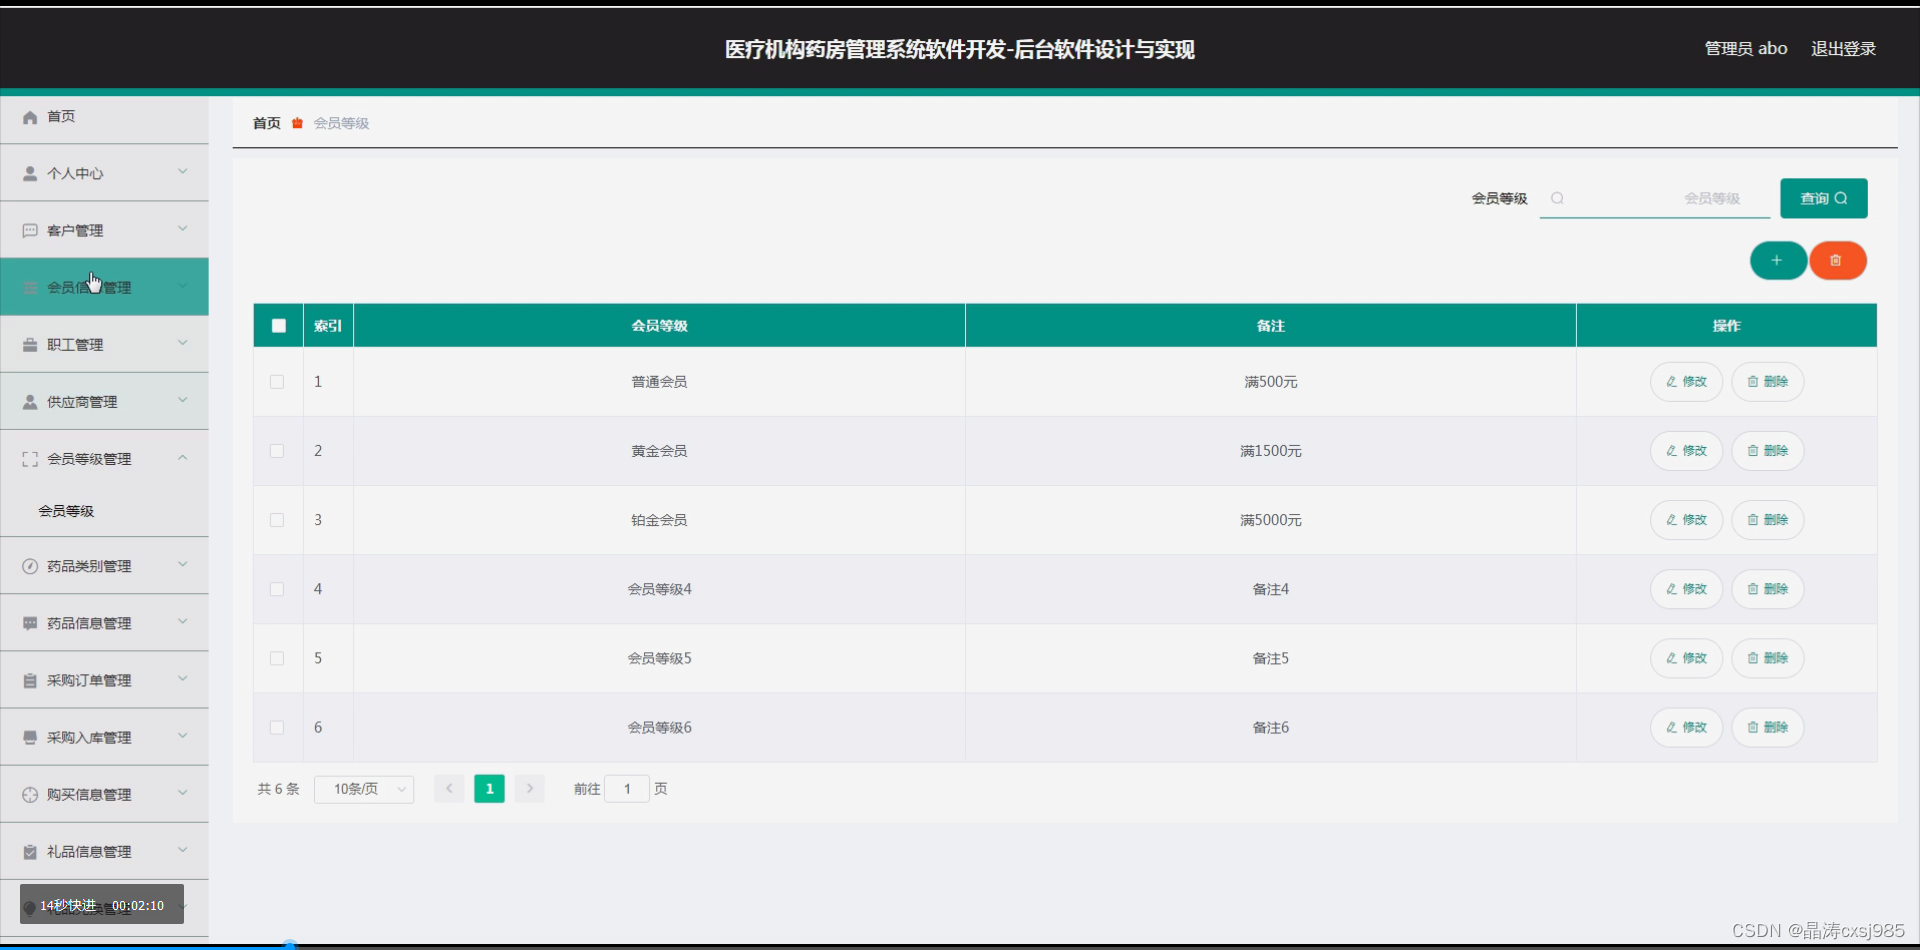Go to previous page arrow
The height and width of the screenshot is (950, 1920).
point(449,789)
